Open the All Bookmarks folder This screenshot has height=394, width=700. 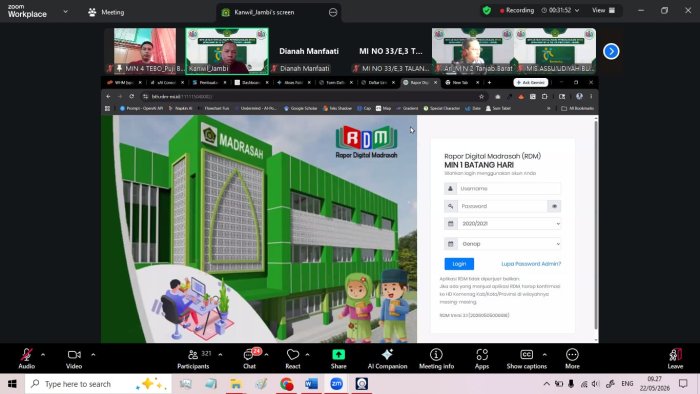(x=577, y=108)
